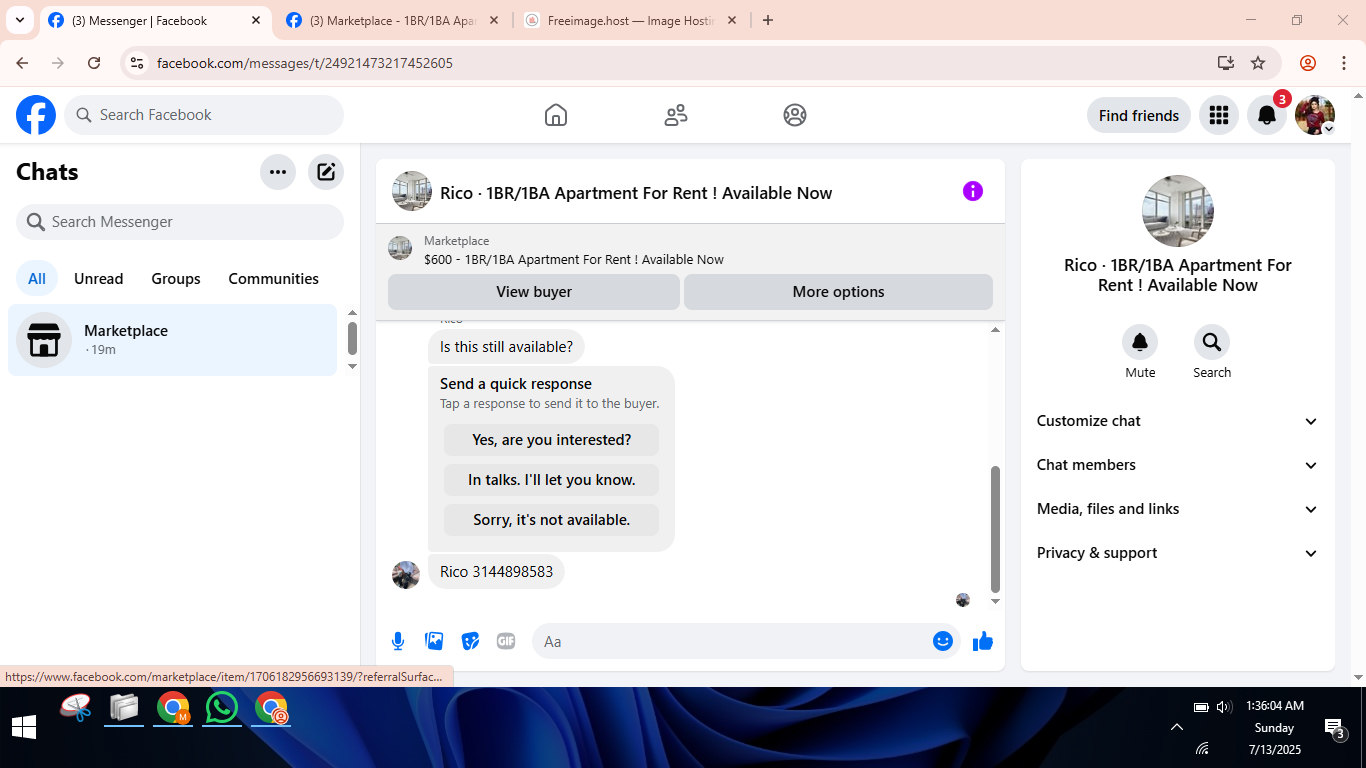
Task: Start a new message with compose icon
Action: point(326,172)
